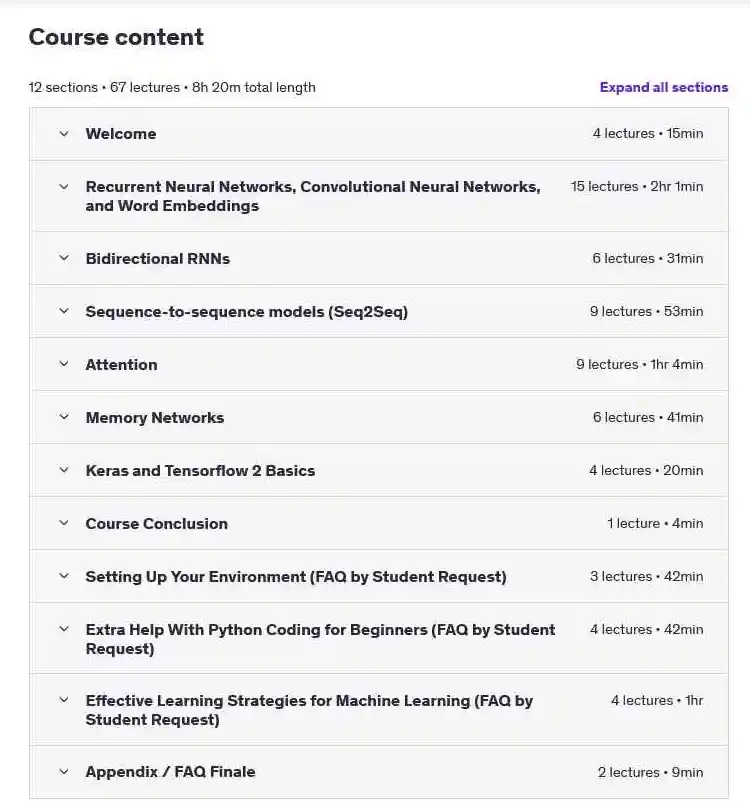The image size is (750, 807).
Task: Click the Expand all sections link
Action: [x=664, y=87]
